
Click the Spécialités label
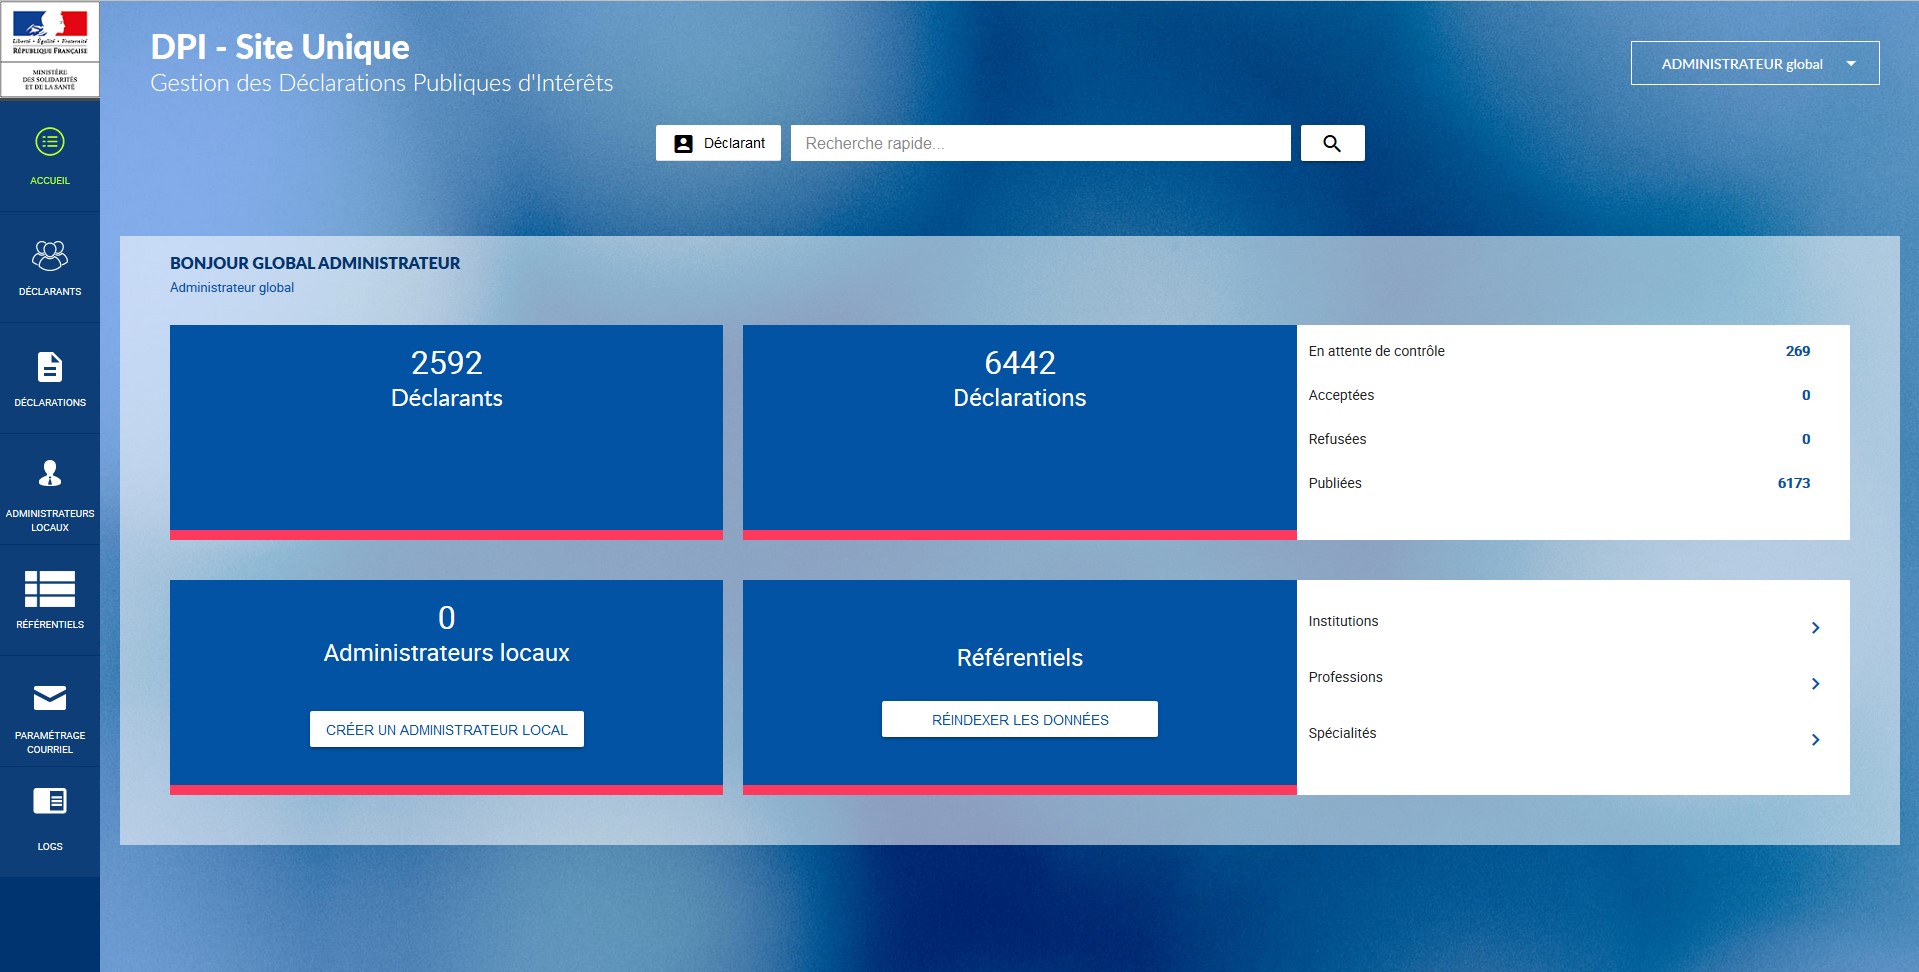coord(1342,733)
